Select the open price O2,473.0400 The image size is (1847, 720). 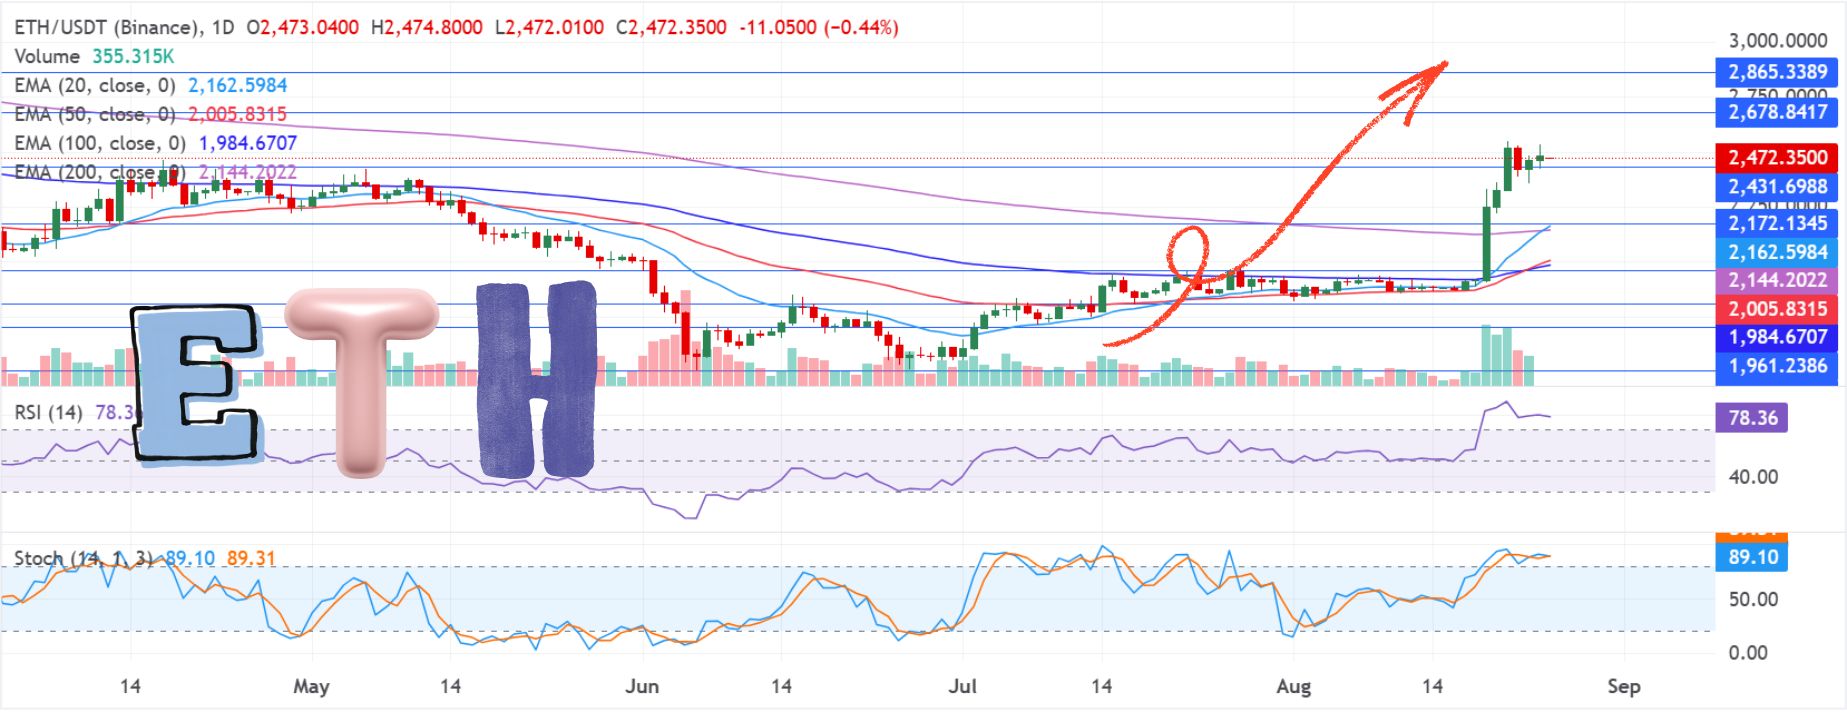click(302, 27)
